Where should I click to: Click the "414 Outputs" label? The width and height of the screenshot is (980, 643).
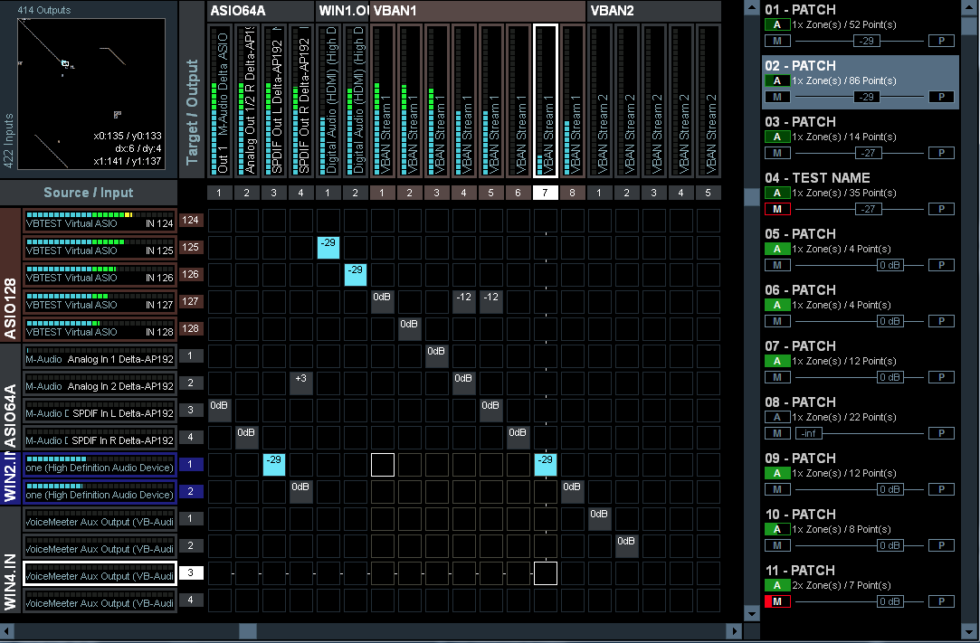(x=44, y=10)
